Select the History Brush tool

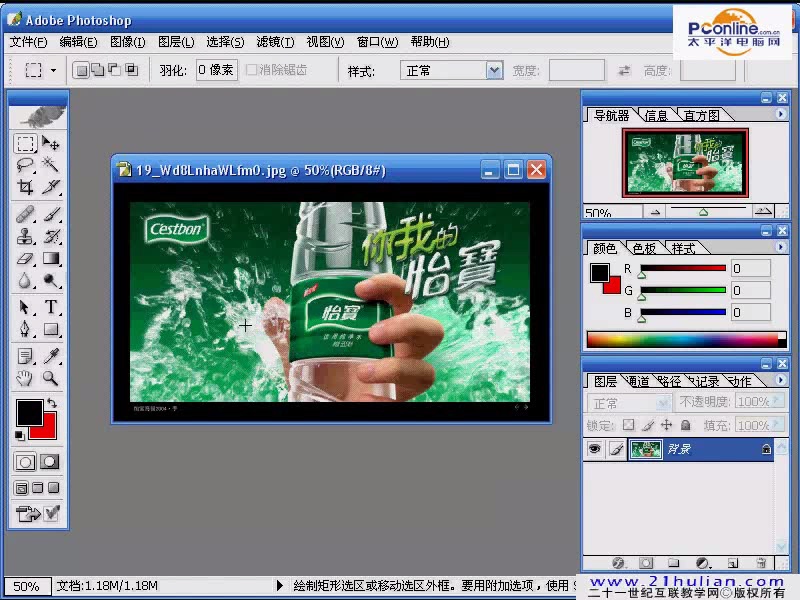coord(51,236)
